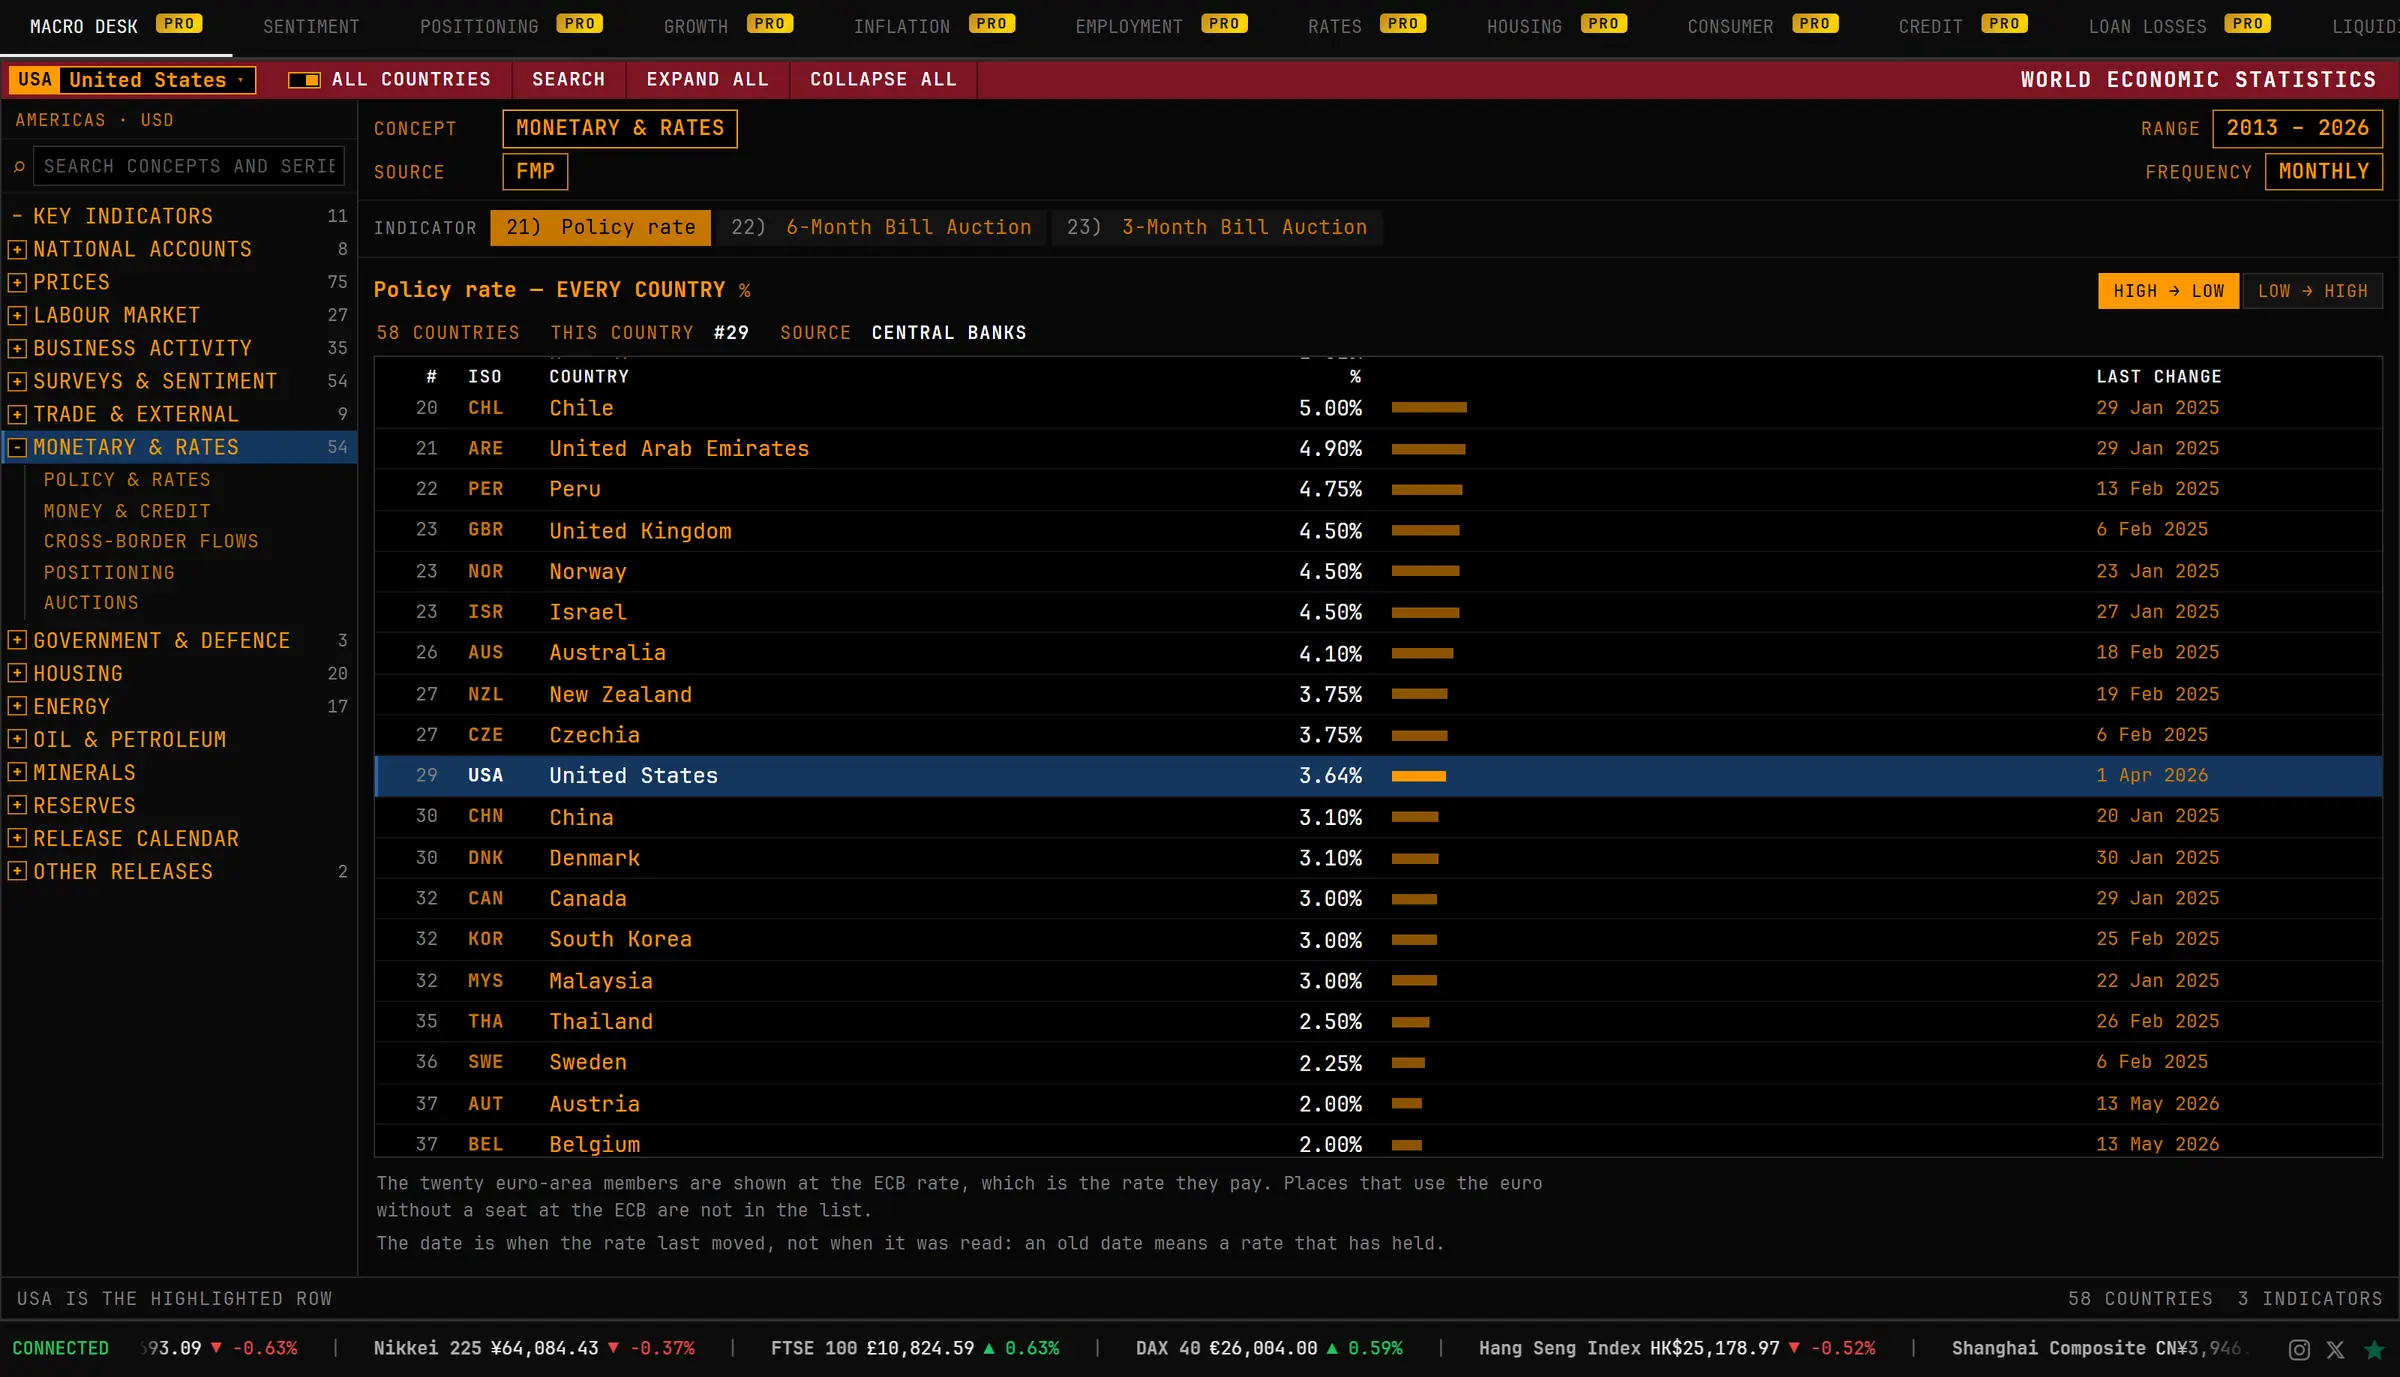Open the Monetary & Rates concept selector

click(620, 128)
